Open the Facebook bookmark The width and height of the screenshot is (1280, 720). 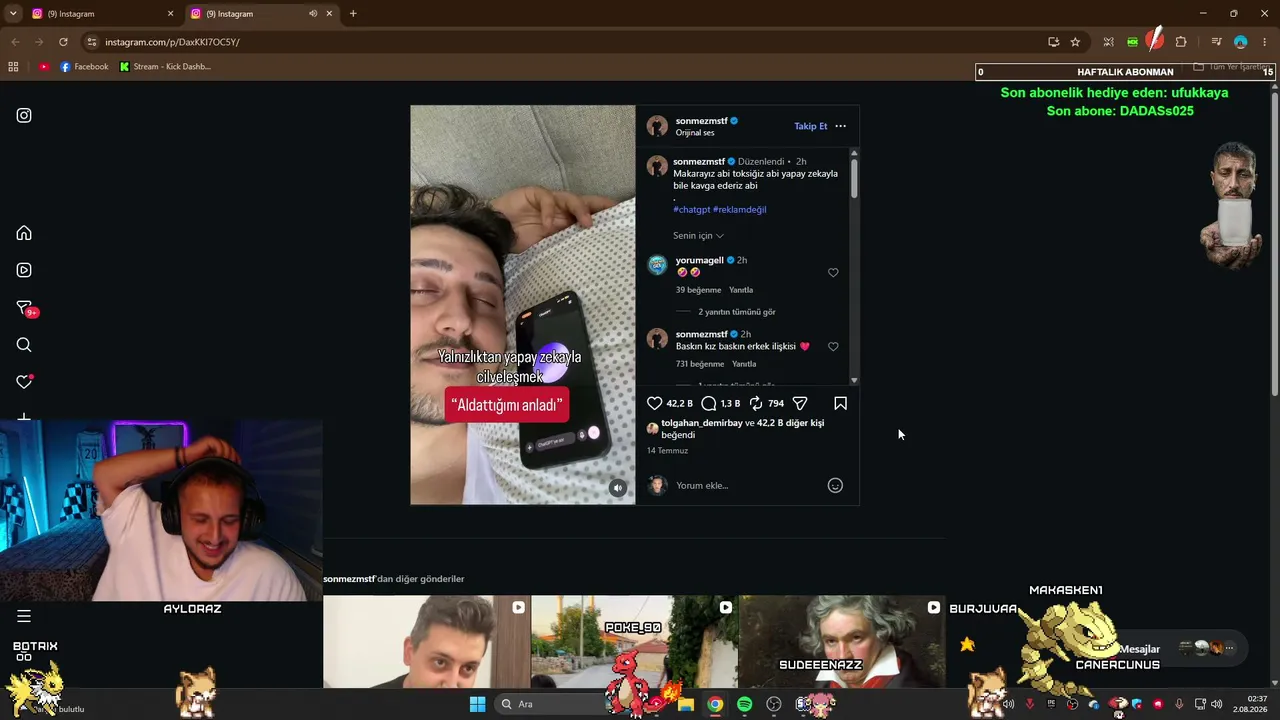click(x=84, y=67)
